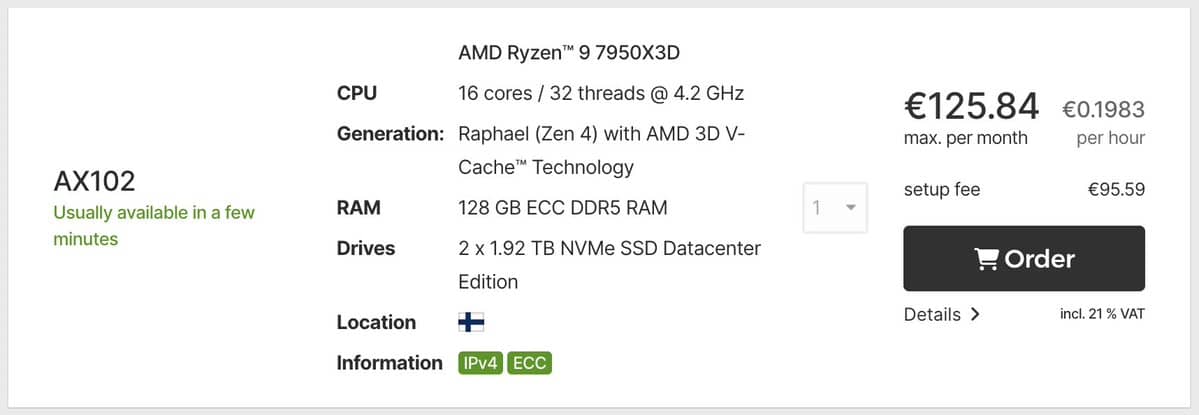Click the €0.1983 per hour price
This screenshot has width=1199, height=415.
pyautogui.click(x=1103, y=109)
